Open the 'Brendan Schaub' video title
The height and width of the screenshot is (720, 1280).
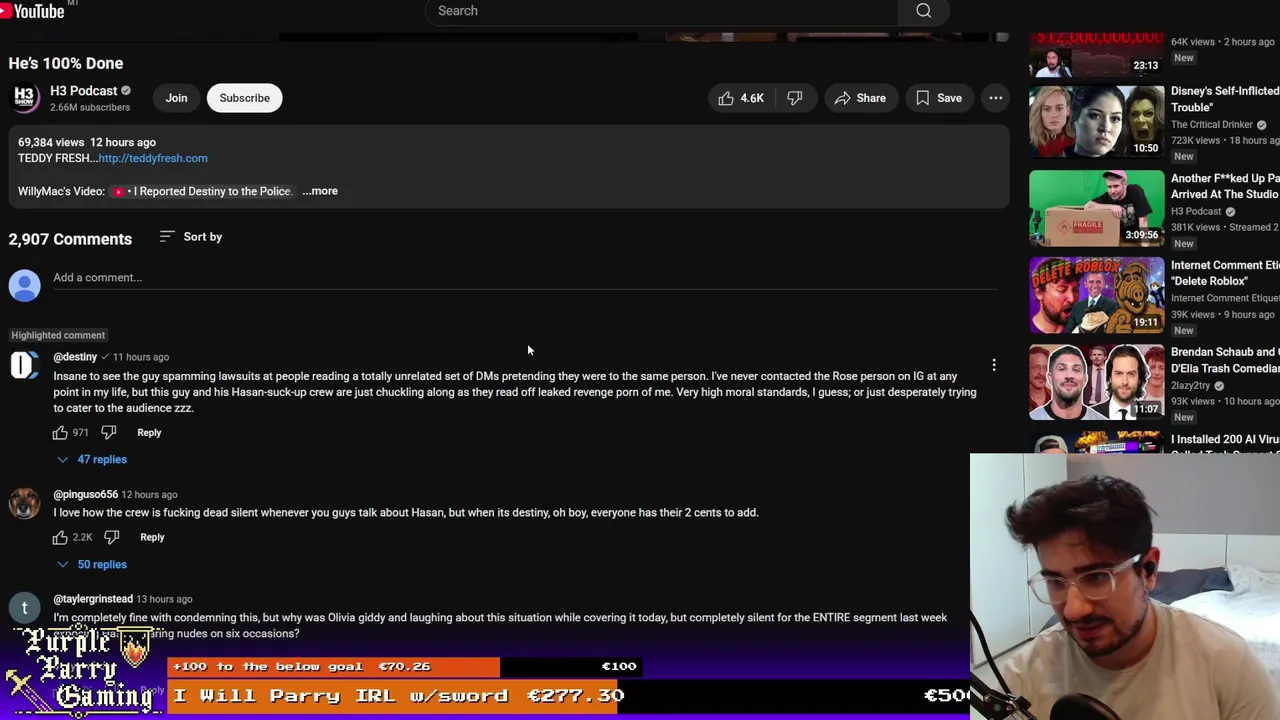click(1224, 360)
